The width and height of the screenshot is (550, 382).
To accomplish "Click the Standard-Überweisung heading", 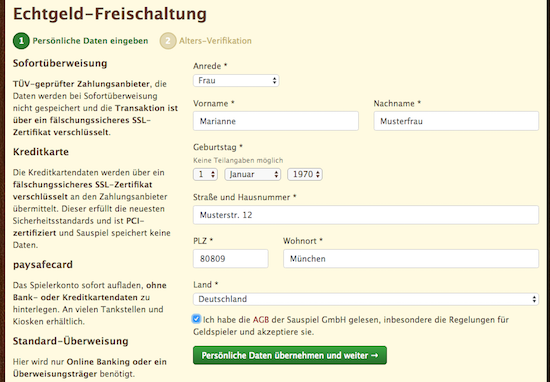I will coord(71,341).
